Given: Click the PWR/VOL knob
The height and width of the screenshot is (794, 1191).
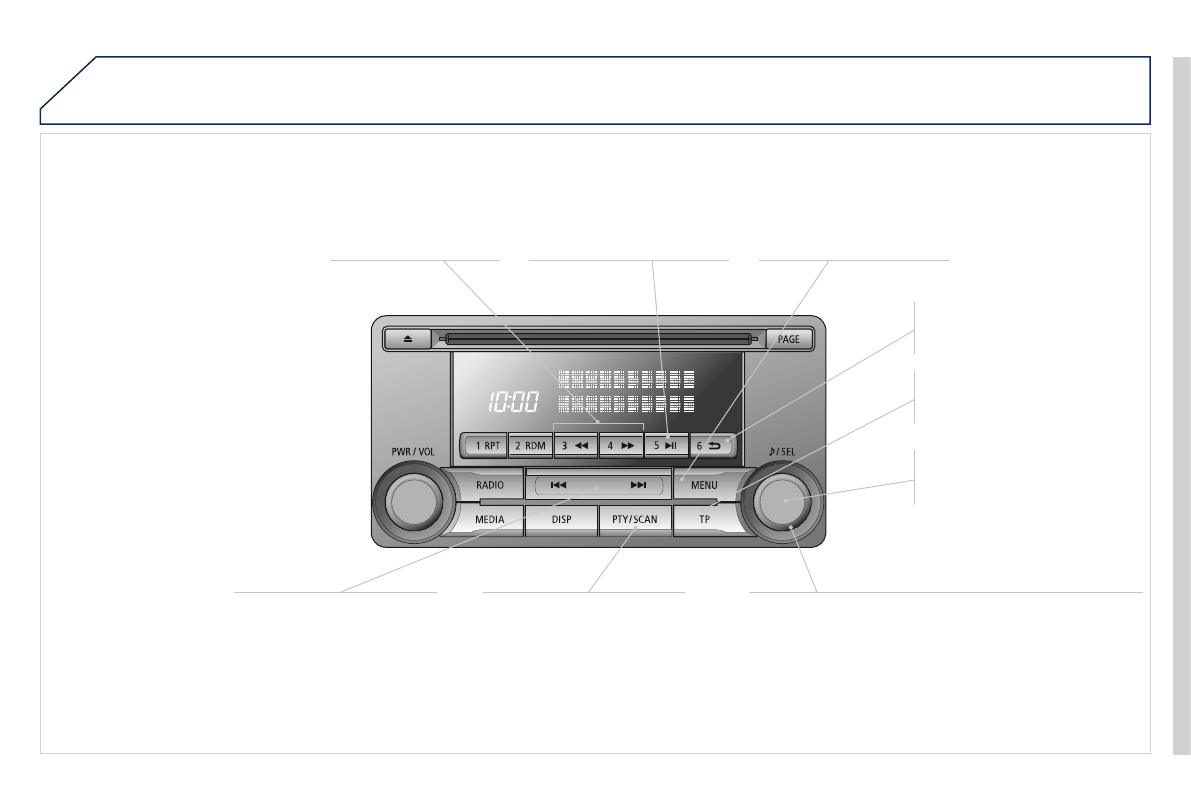Looking at the screenshot, I should pos(413,501).
